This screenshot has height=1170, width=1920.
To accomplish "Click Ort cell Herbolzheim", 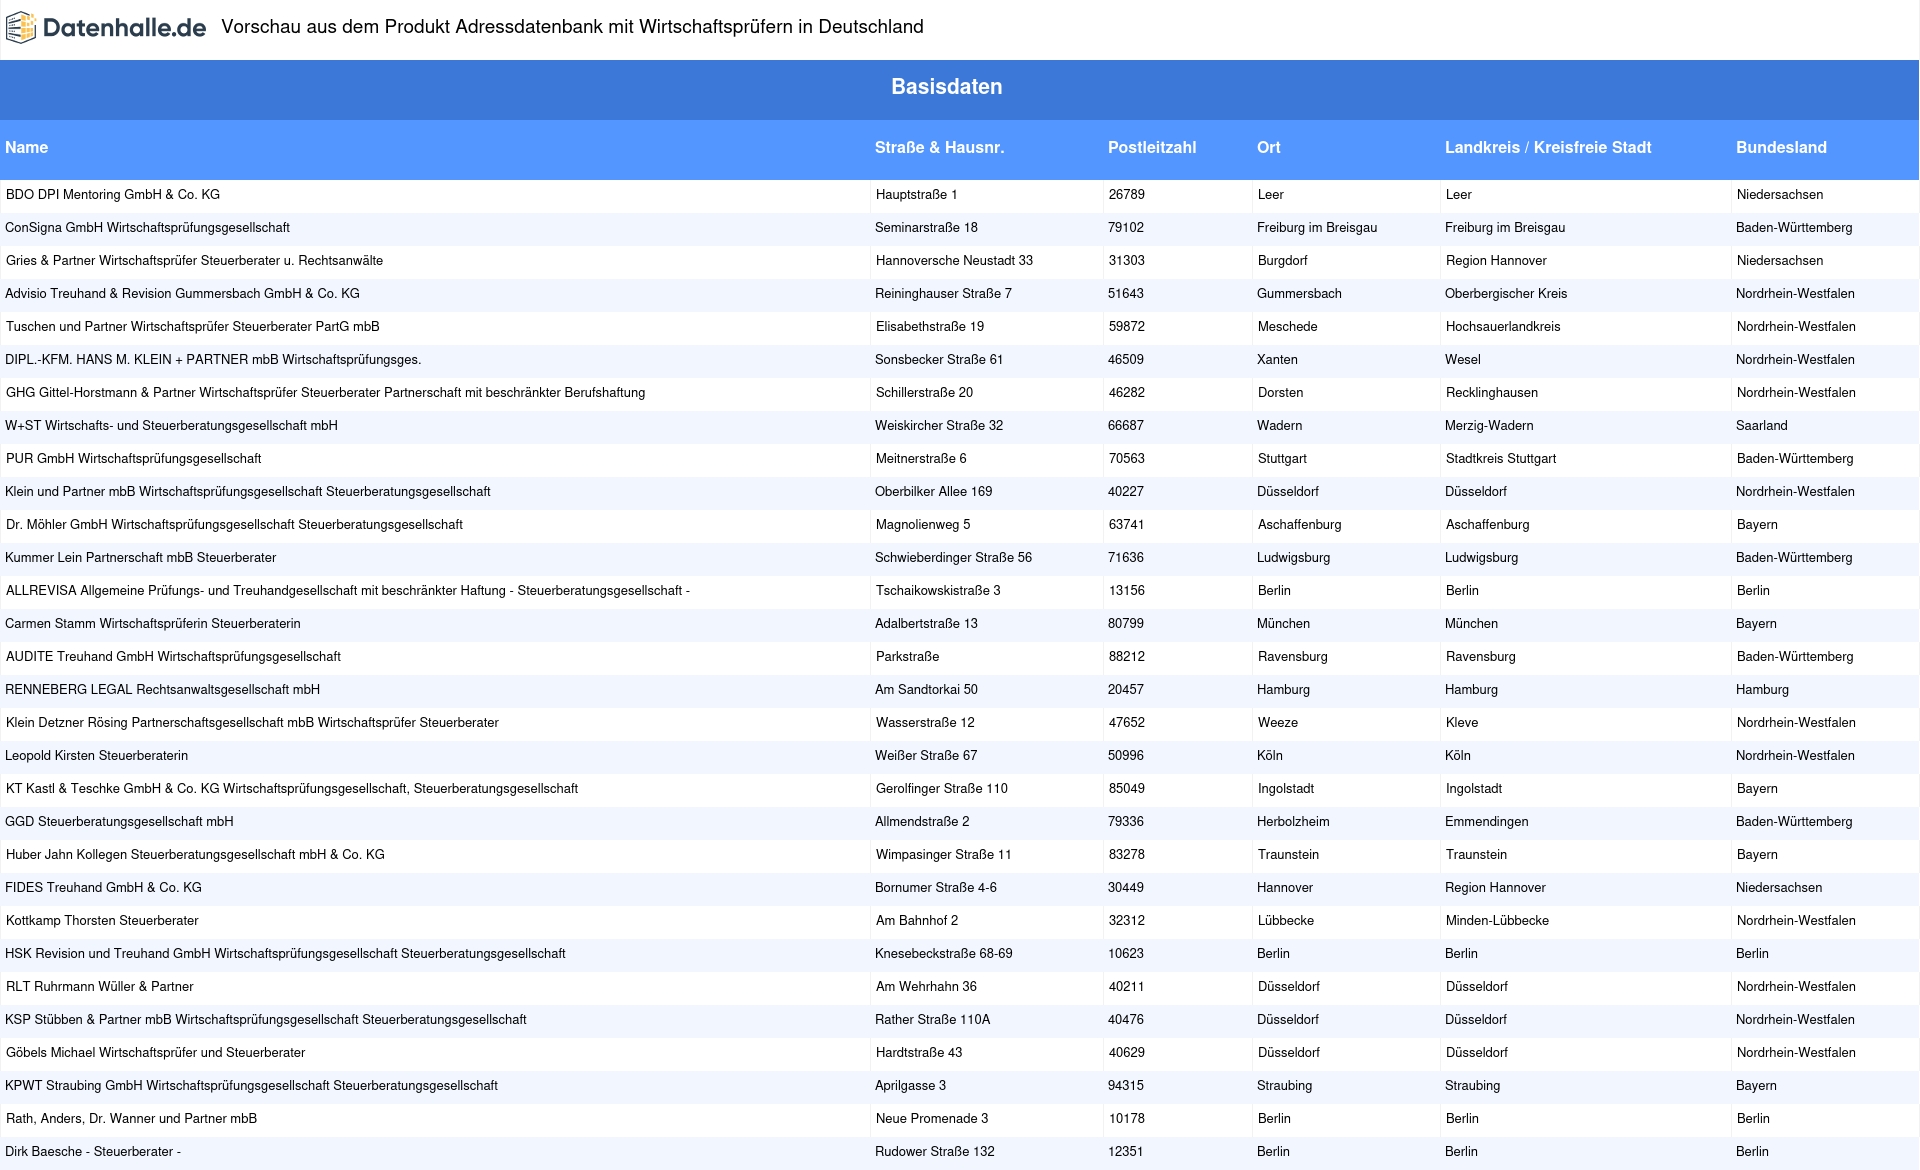I will (x=1293, y=822).
